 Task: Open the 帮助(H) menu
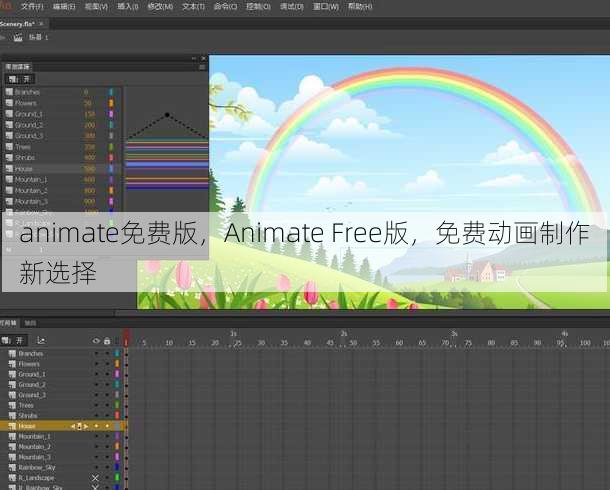point(360,6)
